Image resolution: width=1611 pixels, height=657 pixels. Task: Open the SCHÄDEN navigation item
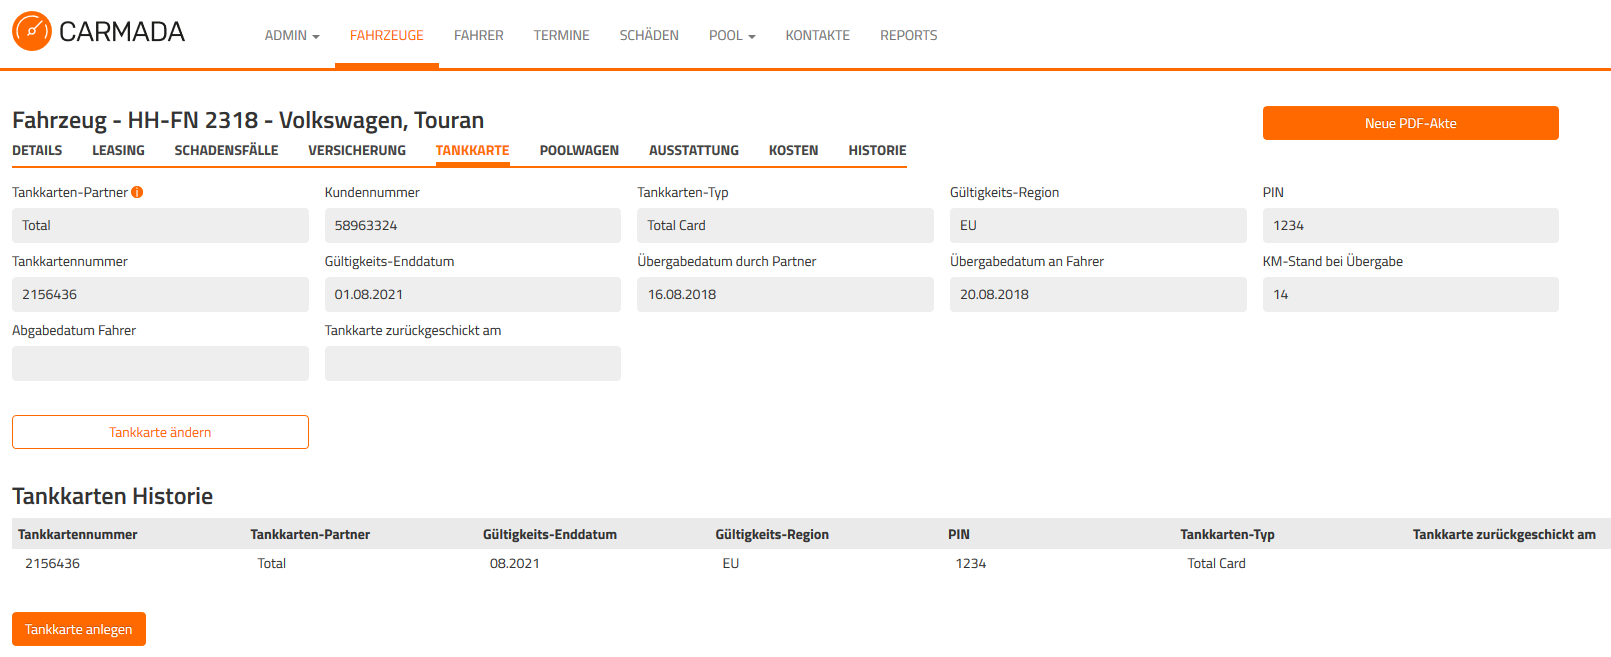[649, 35]
